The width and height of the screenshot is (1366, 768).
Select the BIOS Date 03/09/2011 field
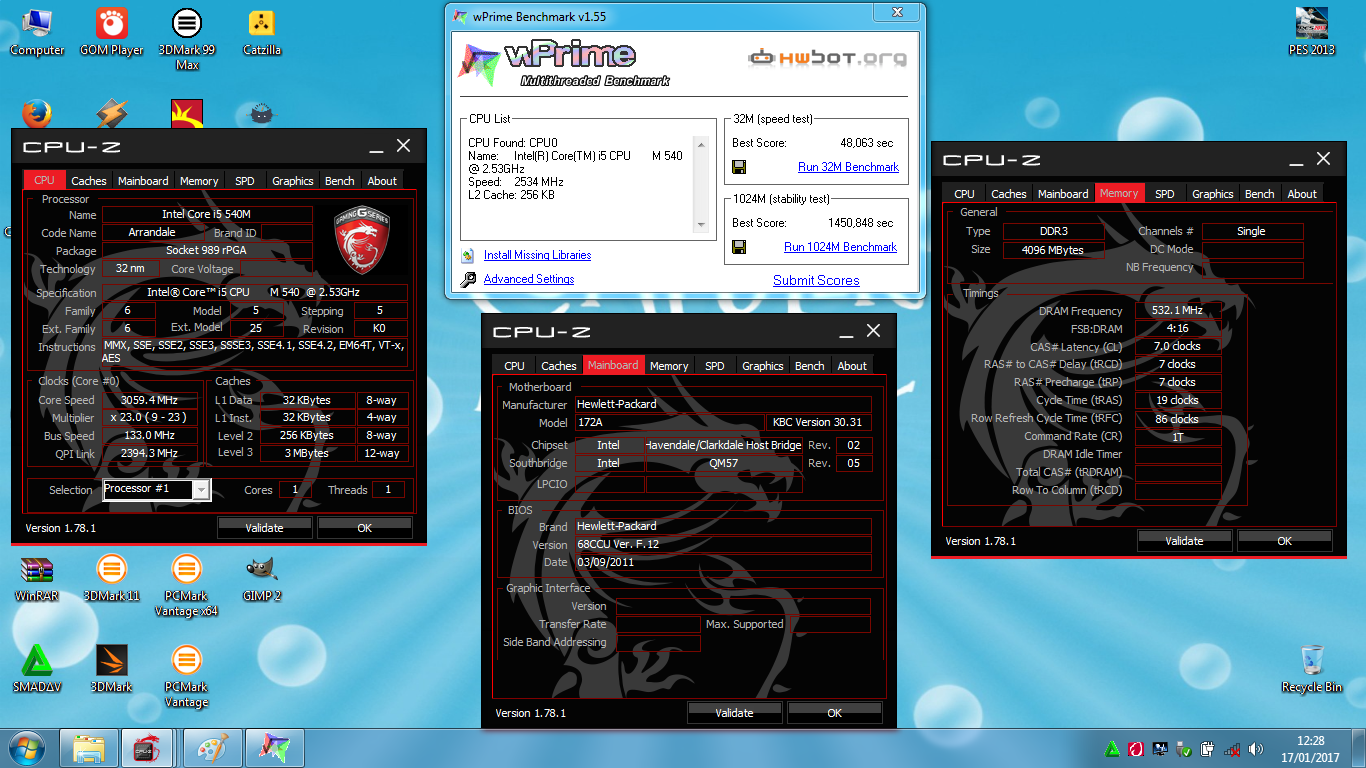coord(723,562)
